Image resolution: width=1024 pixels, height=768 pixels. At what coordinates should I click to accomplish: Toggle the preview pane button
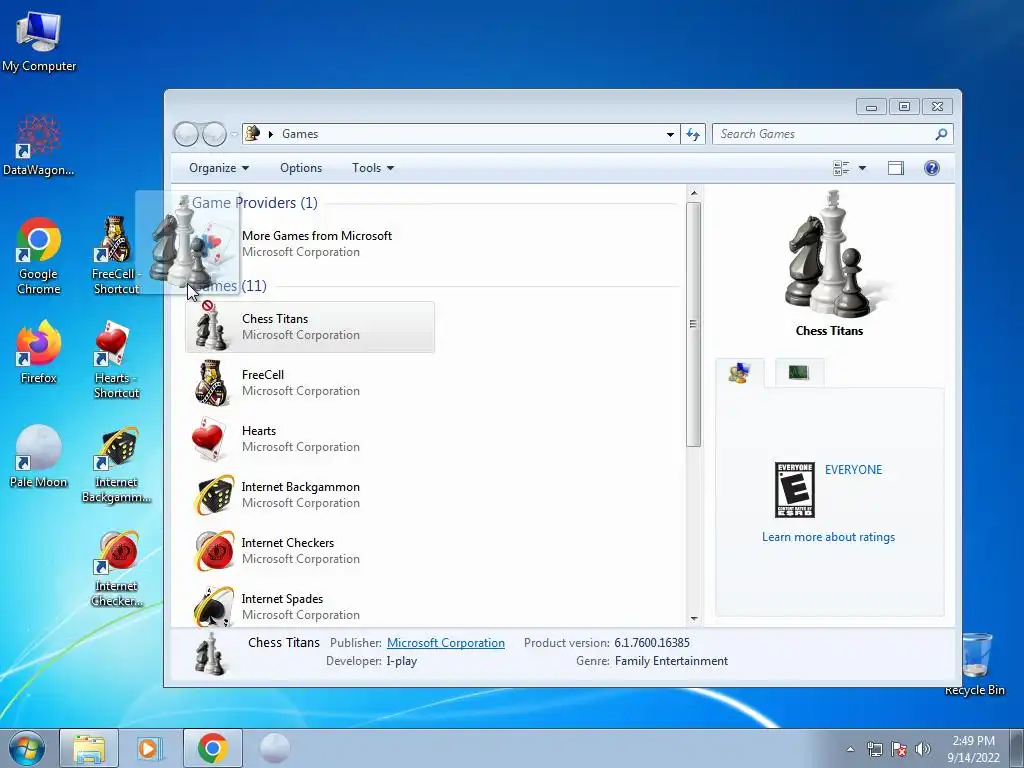[x=895, y=168]
